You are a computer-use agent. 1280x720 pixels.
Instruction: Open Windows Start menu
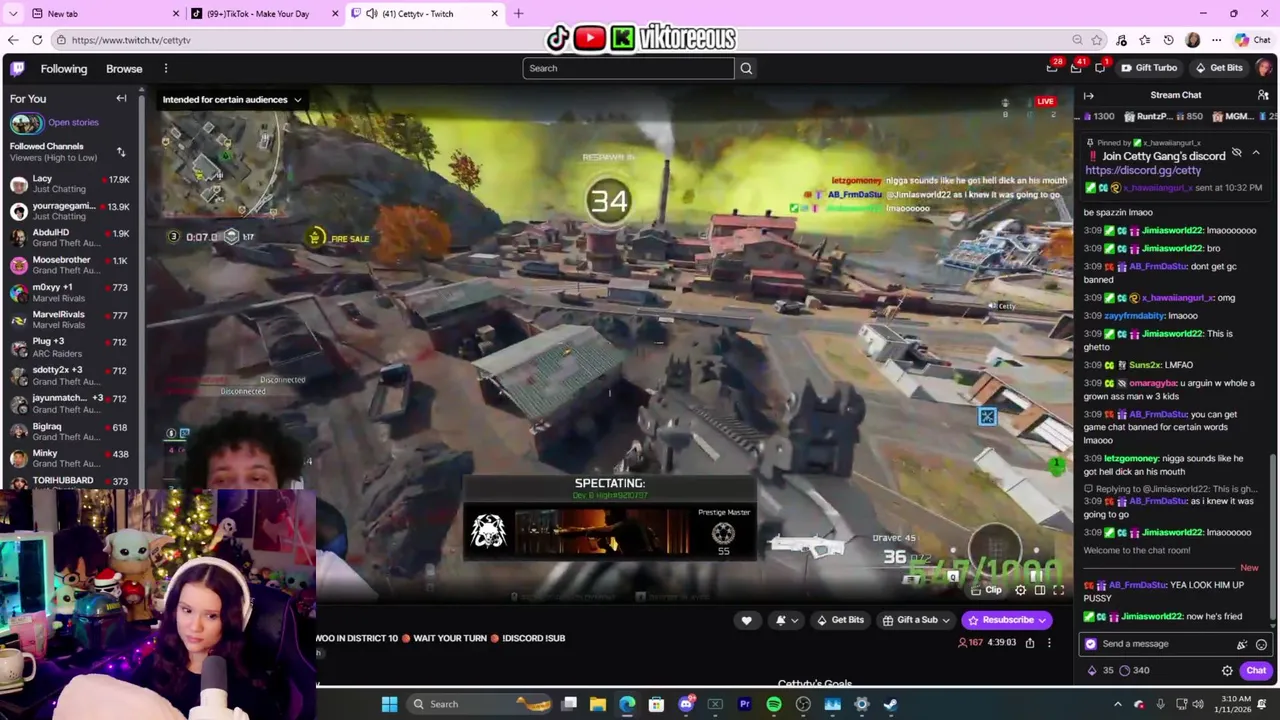point(389,704)
